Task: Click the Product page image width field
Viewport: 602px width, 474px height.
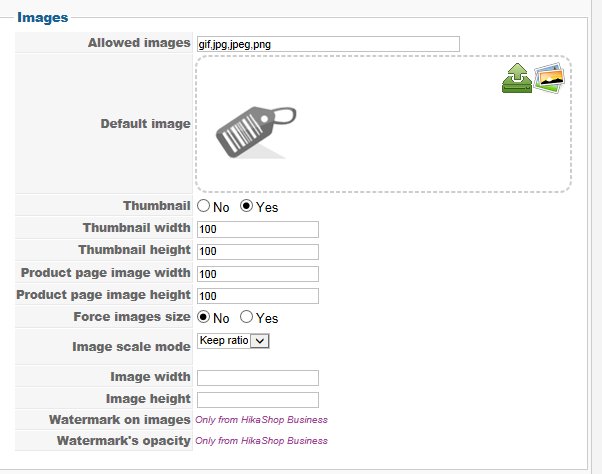Action: tap(258, 274)
